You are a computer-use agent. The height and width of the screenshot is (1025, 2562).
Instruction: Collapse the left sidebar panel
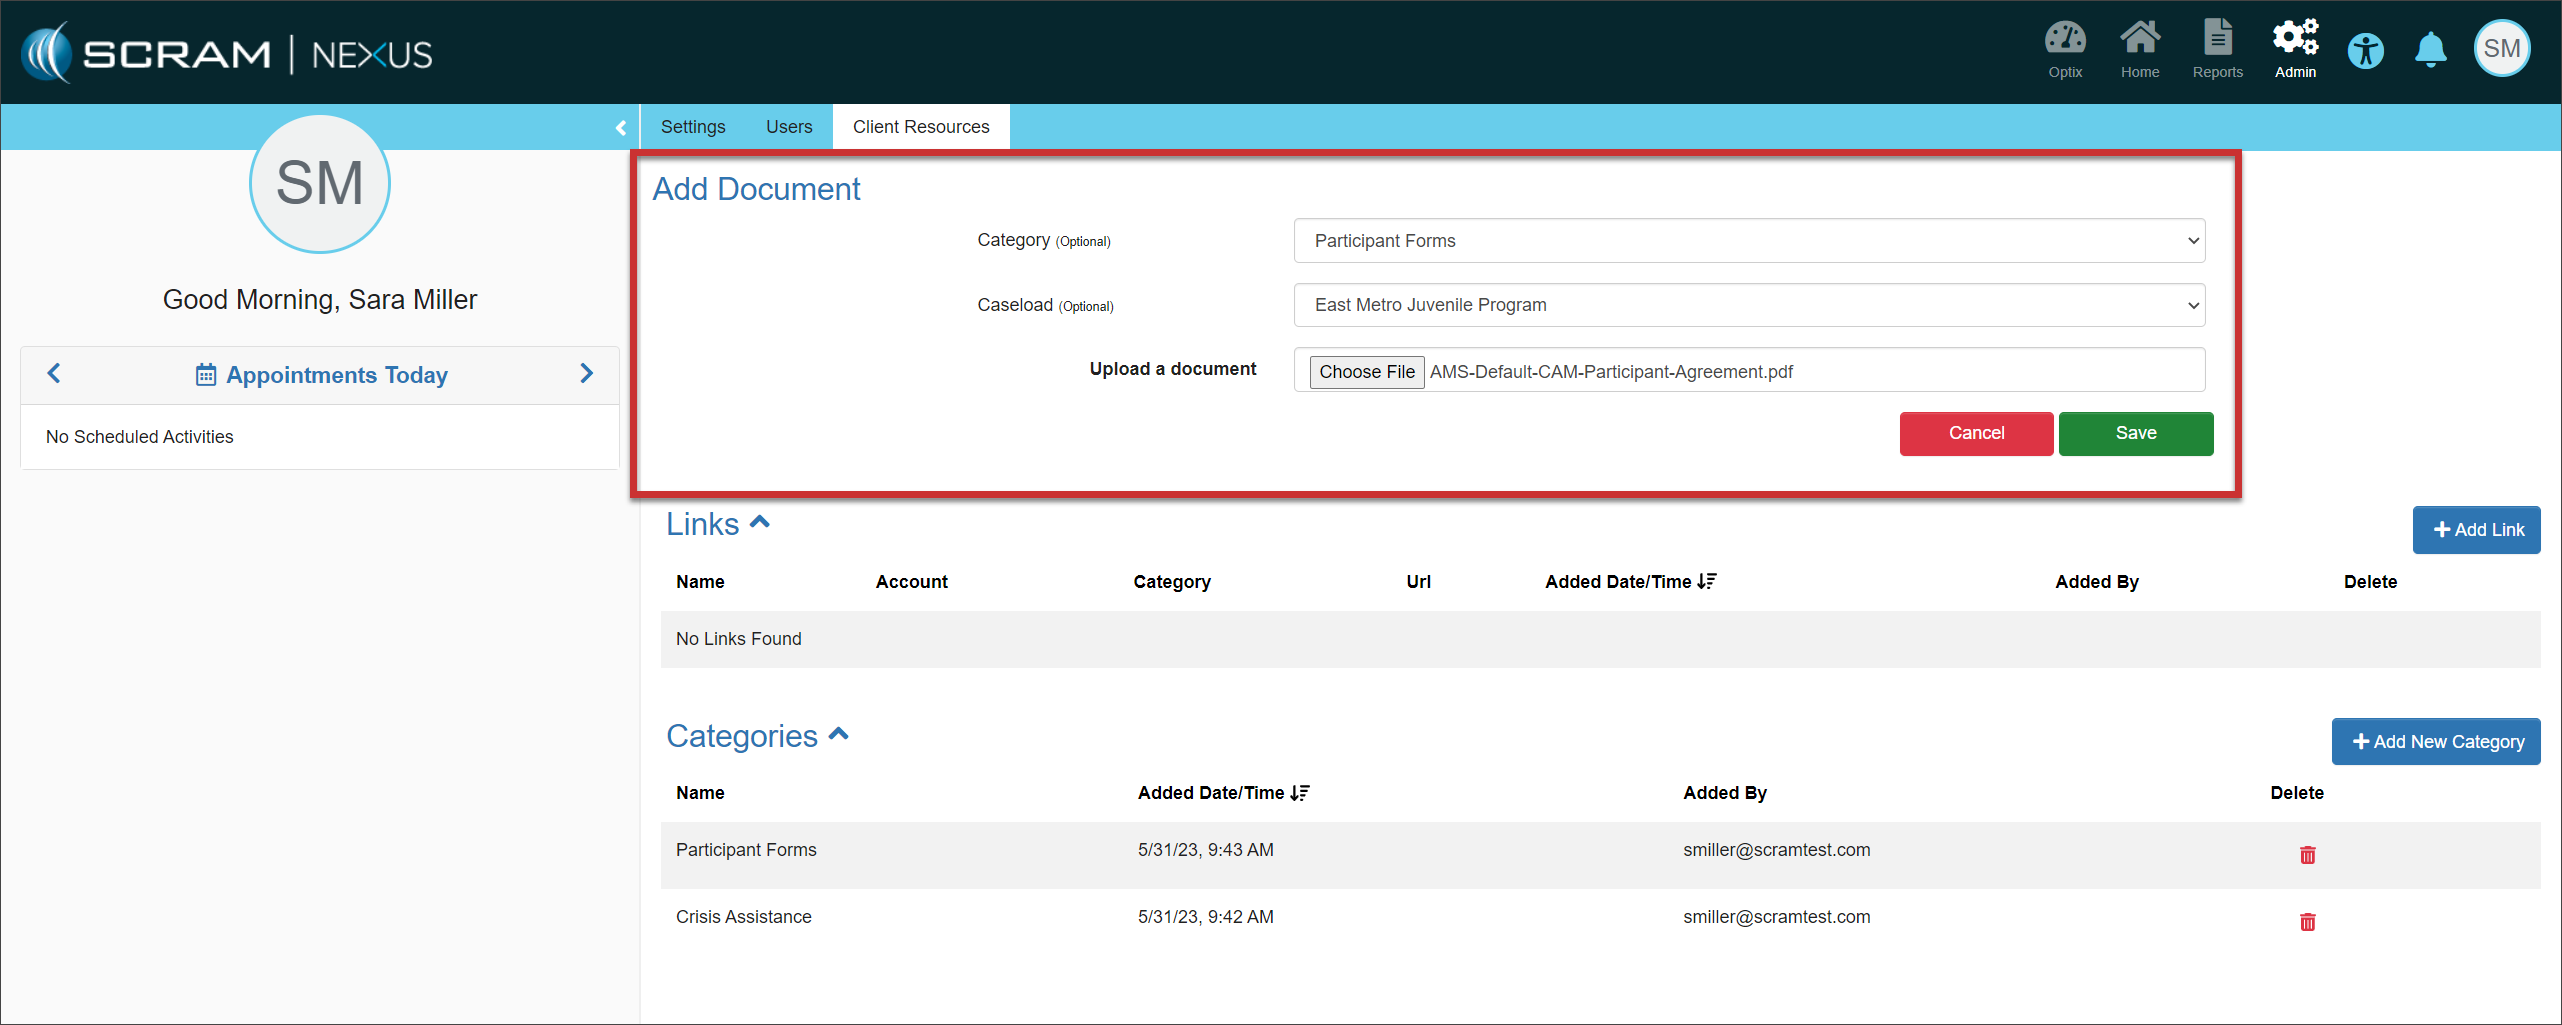pyautogui.click(x=621, y=128)
